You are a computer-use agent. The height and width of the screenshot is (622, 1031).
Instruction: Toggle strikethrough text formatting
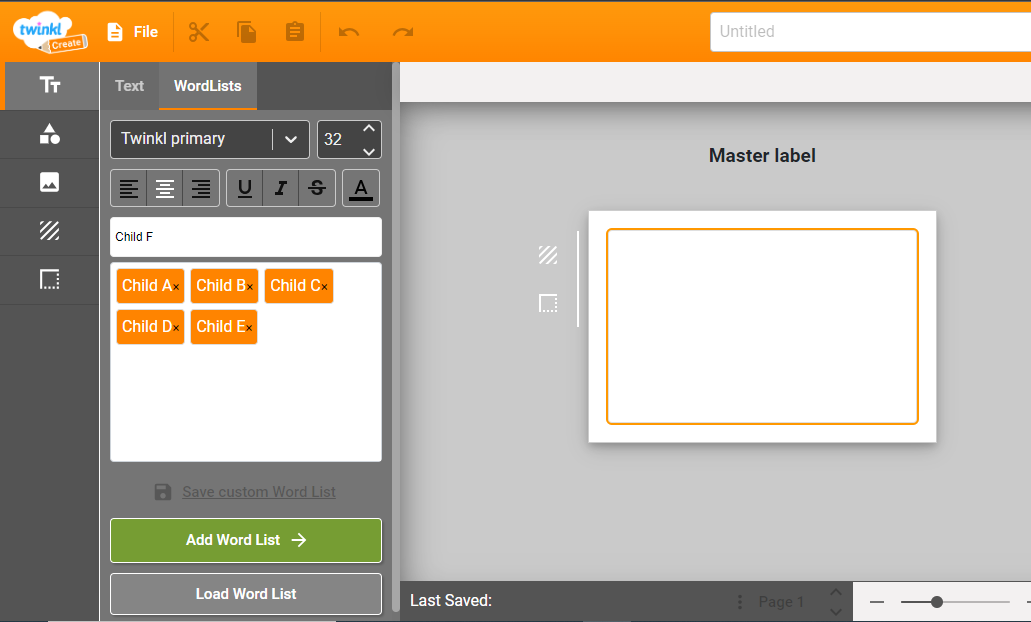pyautogui.click(x=317, y=188)
